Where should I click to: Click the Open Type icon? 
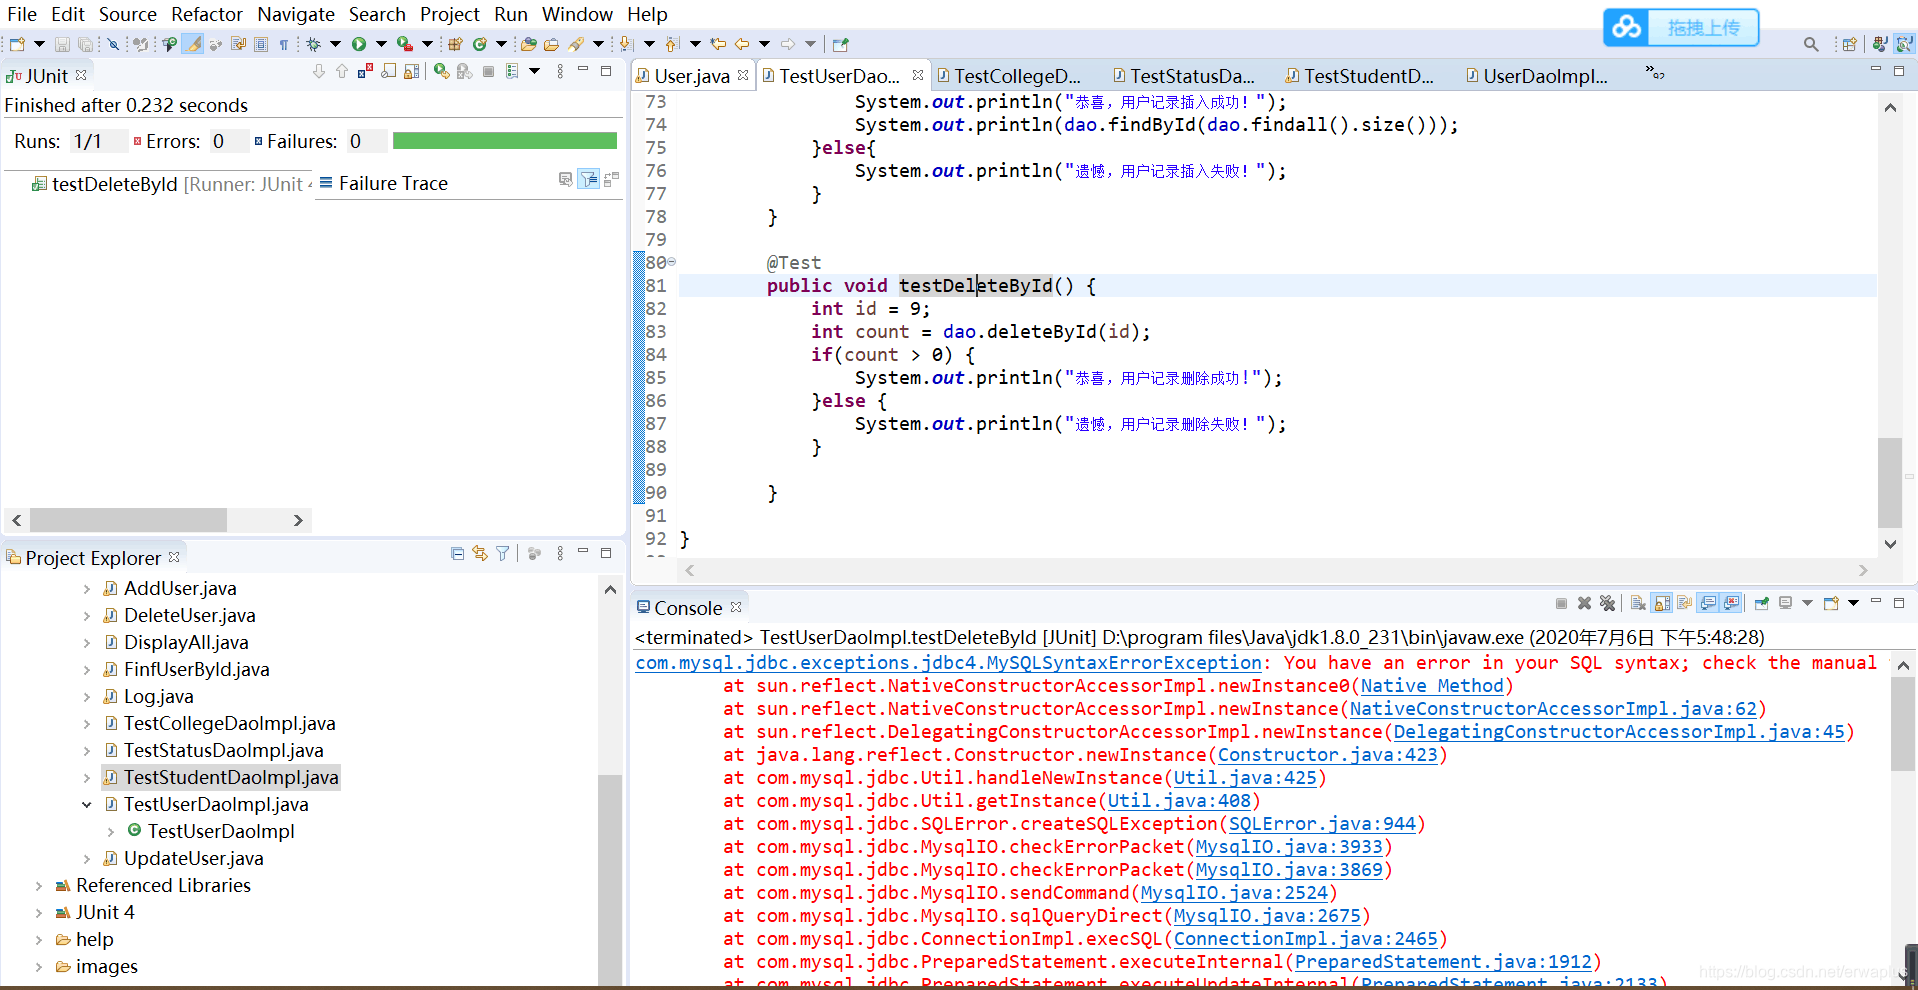[528, 44]
